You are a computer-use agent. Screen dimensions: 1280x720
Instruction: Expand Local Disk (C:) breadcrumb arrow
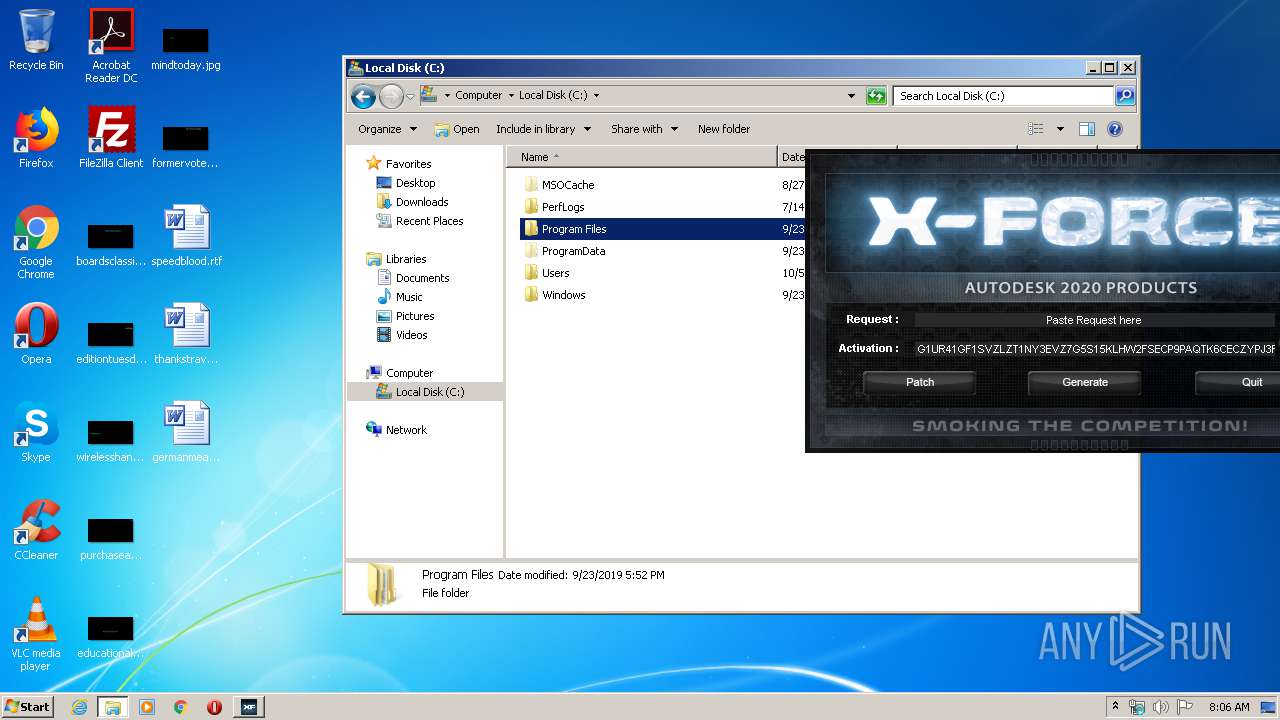point(597,96)
